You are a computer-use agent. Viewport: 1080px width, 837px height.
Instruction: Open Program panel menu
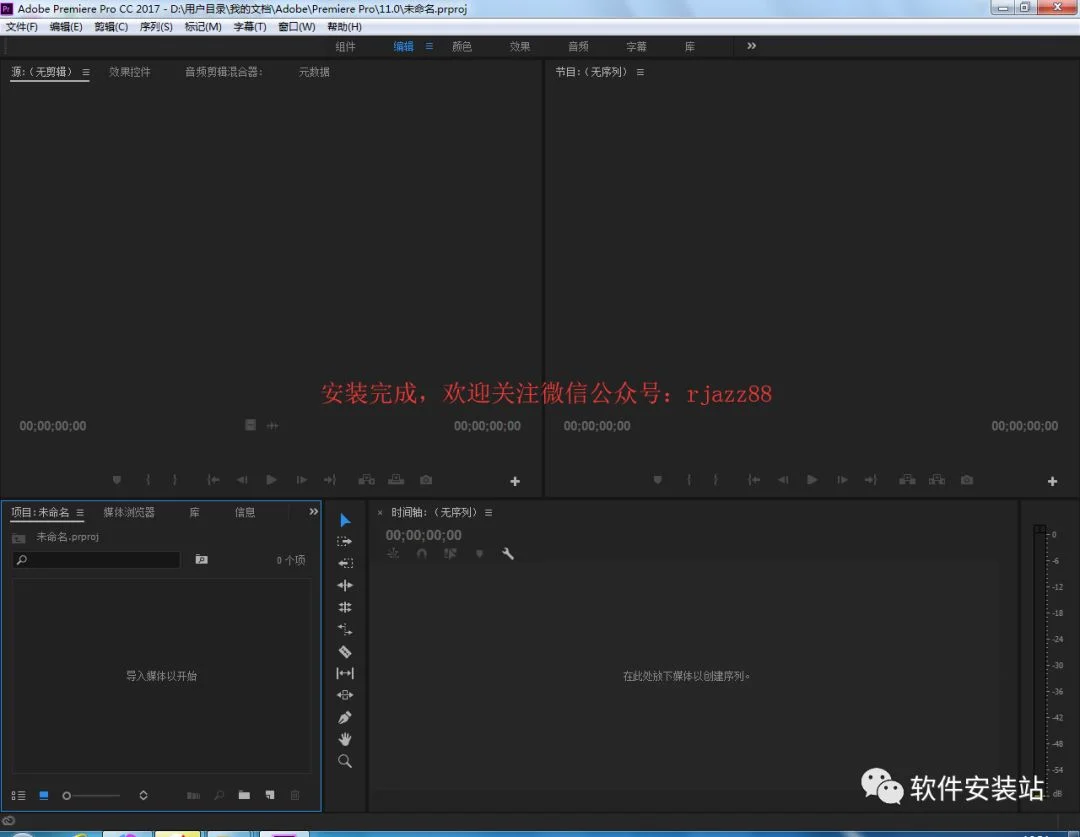pos(640,72)
